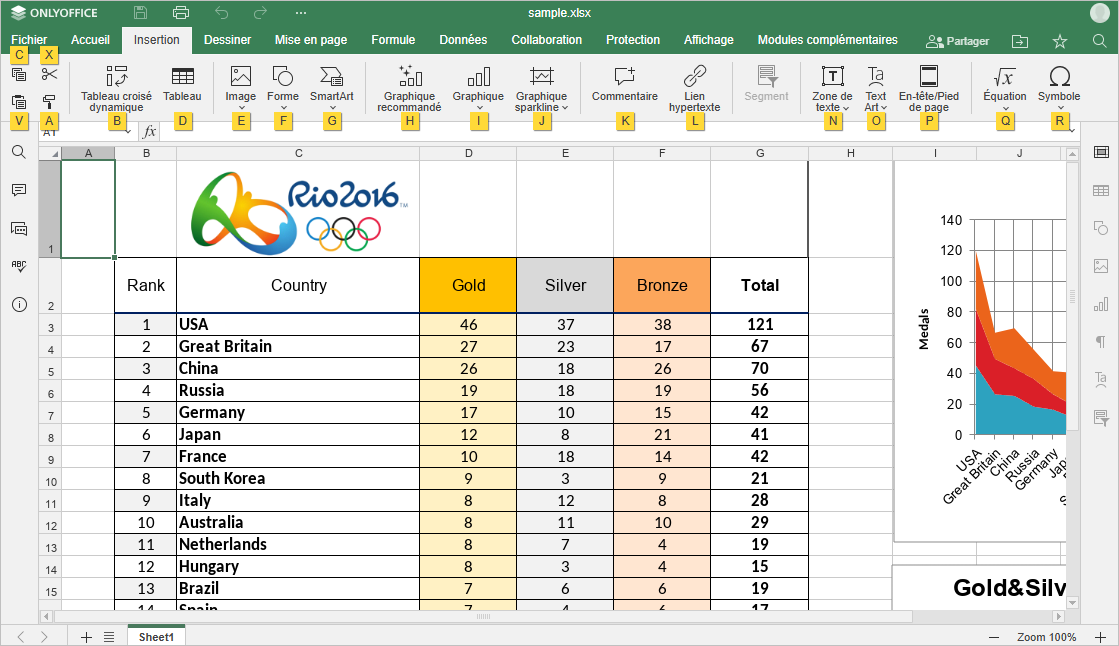Open En-tête/Pied de page settings
Image resolution: width=1119 pixels, height=646 pixels.
(928, 85)
